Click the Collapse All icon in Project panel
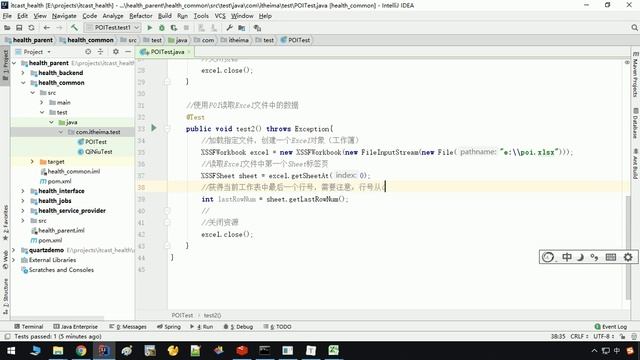Screen dimensions: 640x360 (x=100, y=52)
